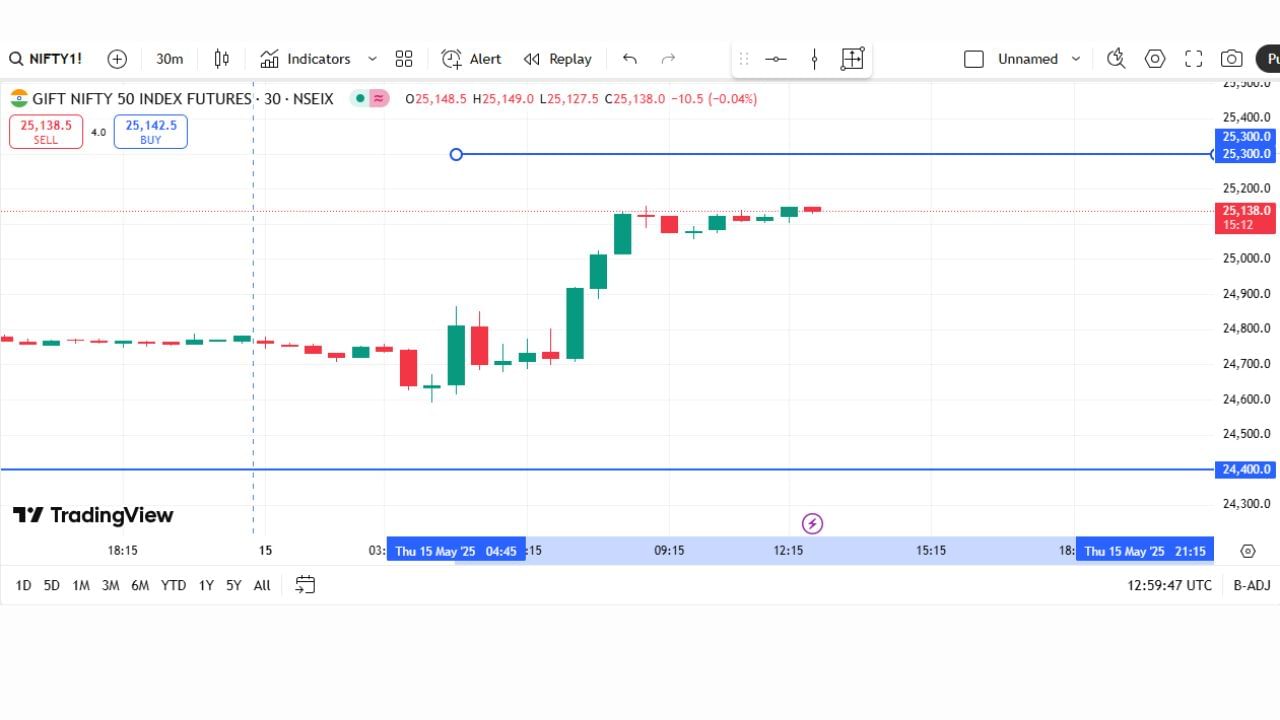
Task: Set range to 1D
Action: 23,585
